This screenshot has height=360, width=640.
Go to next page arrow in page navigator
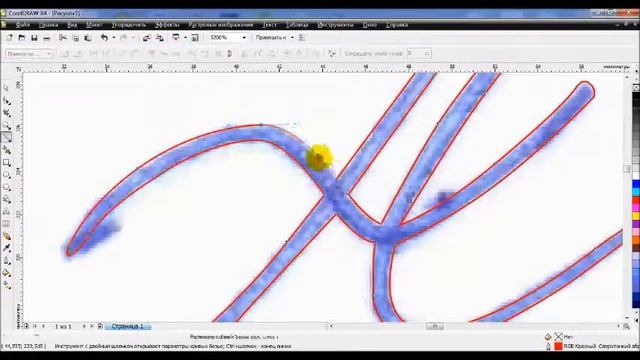[84, 327]
